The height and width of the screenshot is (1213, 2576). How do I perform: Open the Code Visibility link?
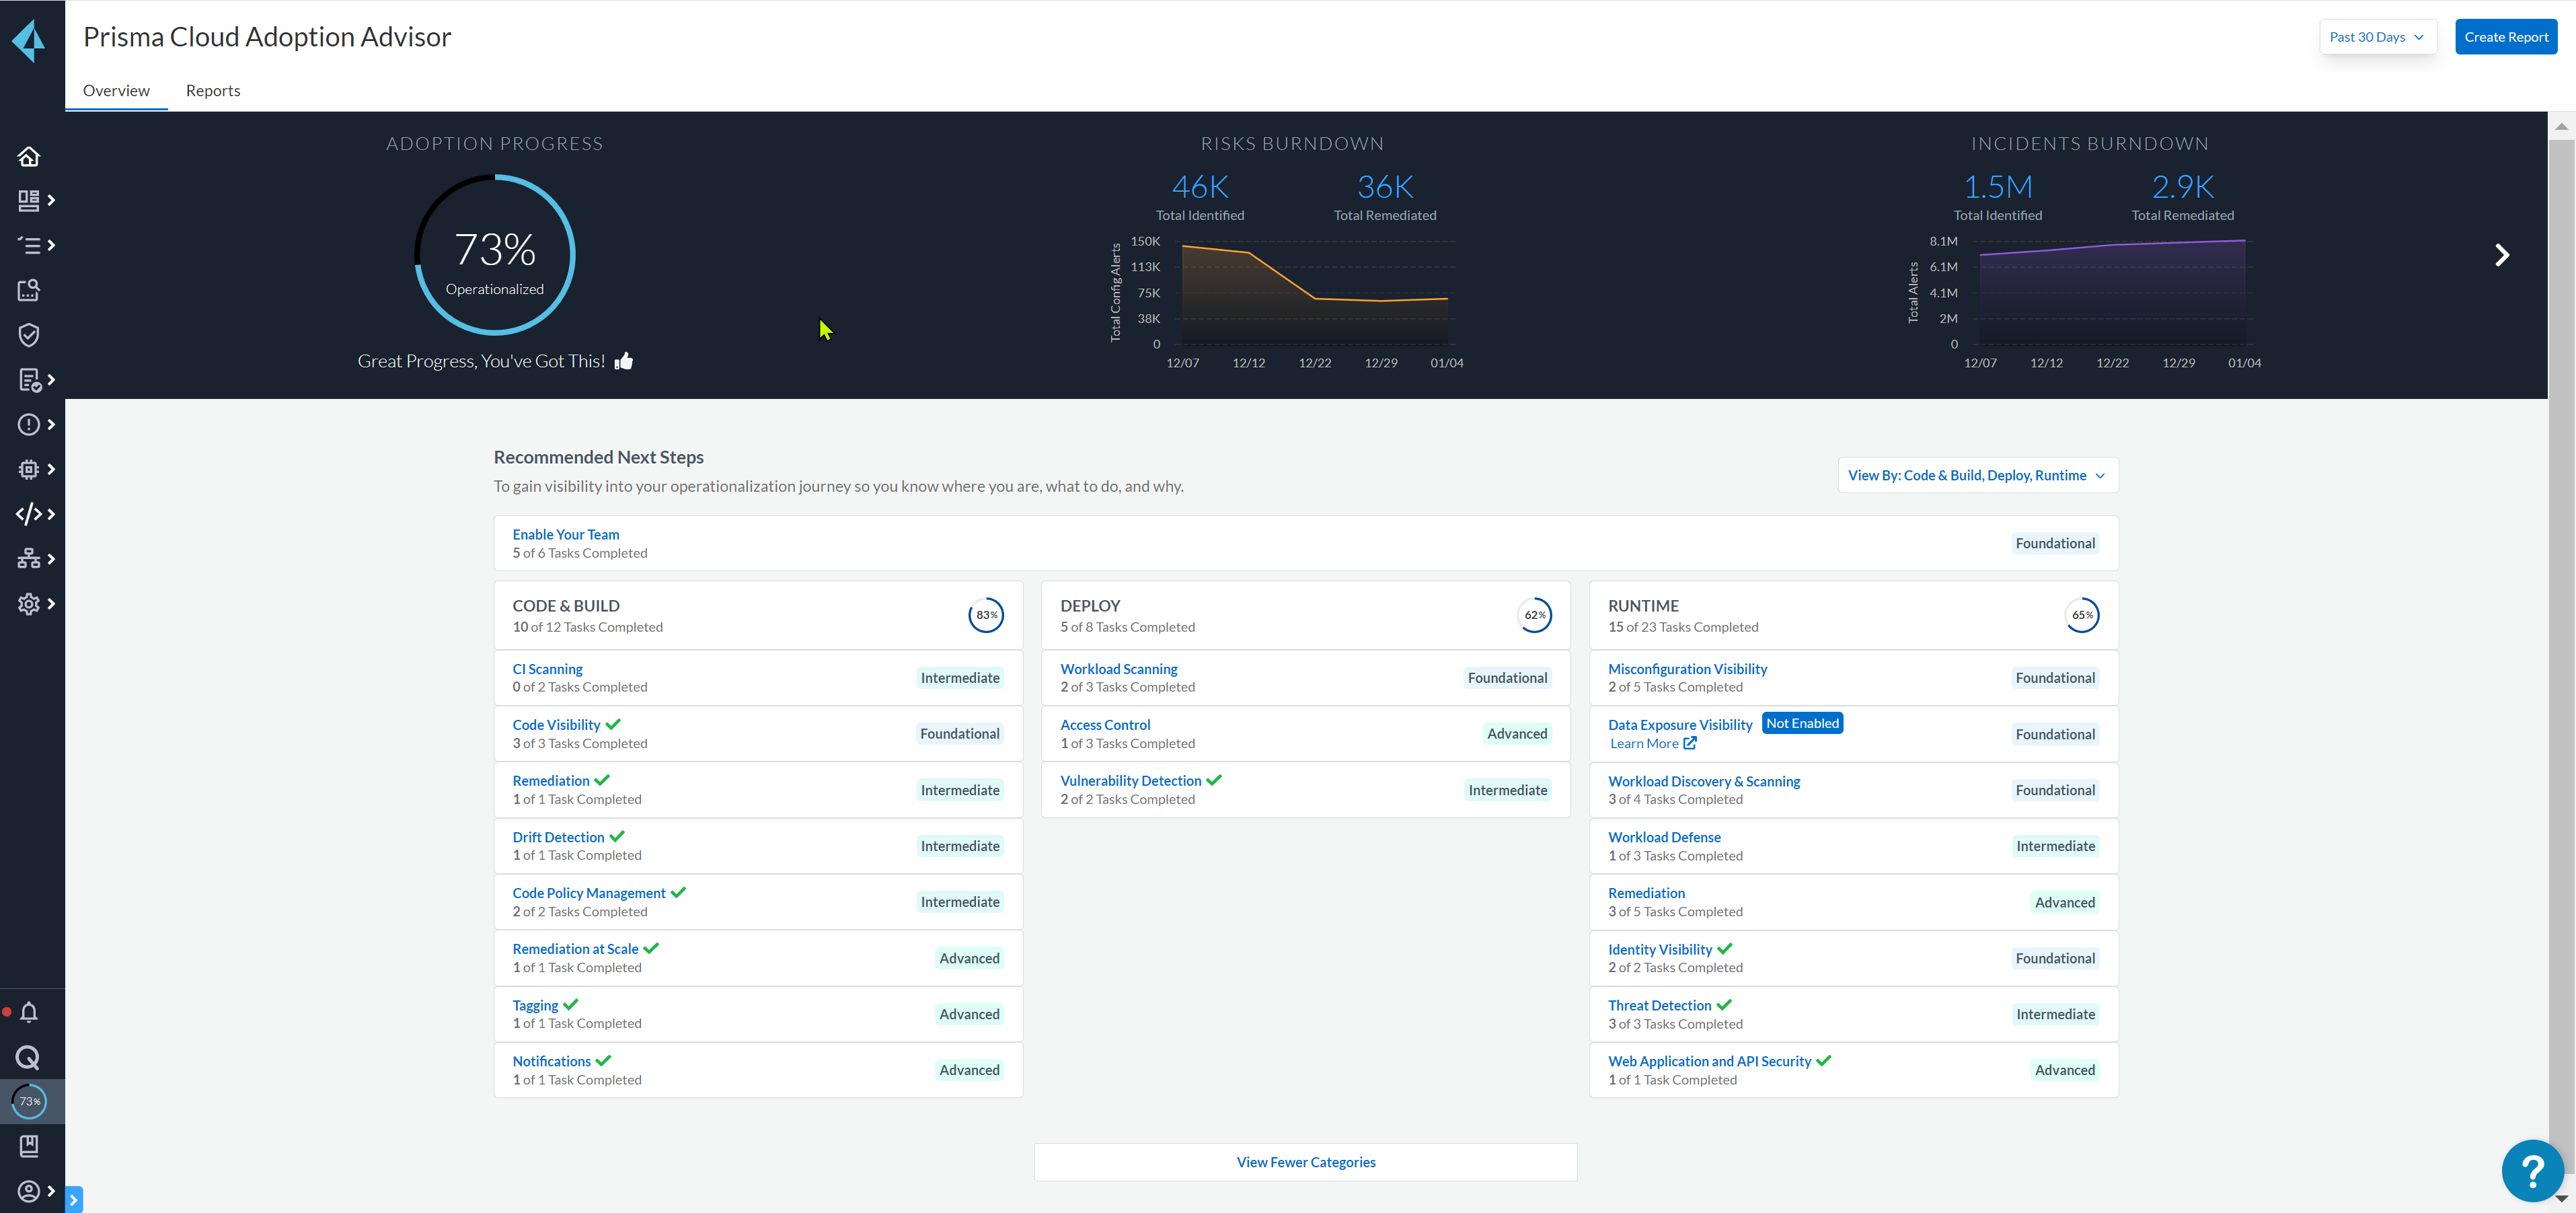(x=556, y=725)
